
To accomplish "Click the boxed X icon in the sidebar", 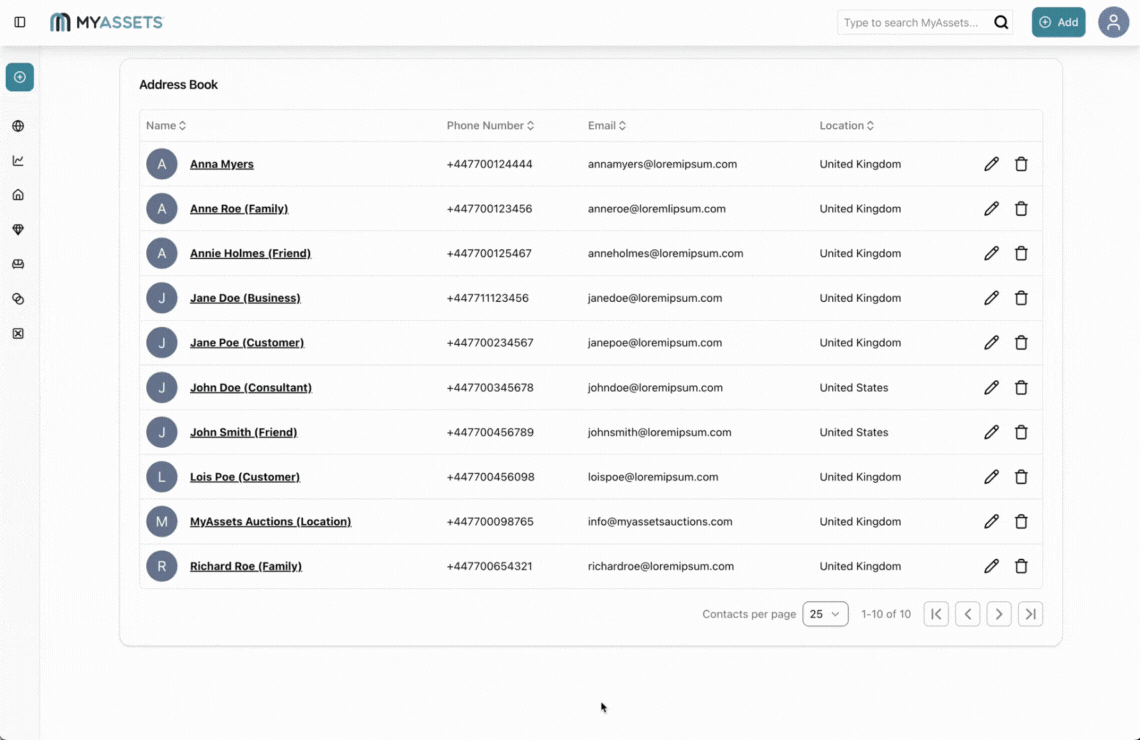I will tap(18, 332).
